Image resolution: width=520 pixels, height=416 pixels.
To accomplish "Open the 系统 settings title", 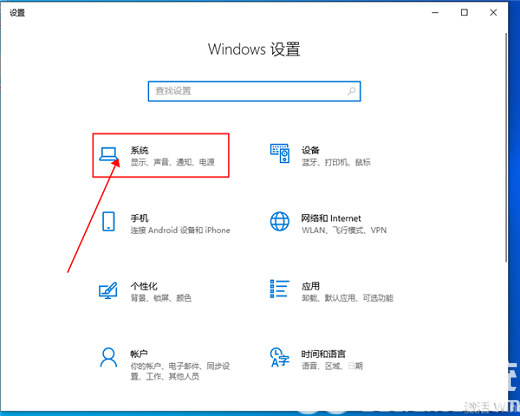I will pyautogui.click(x=139, y=150).
